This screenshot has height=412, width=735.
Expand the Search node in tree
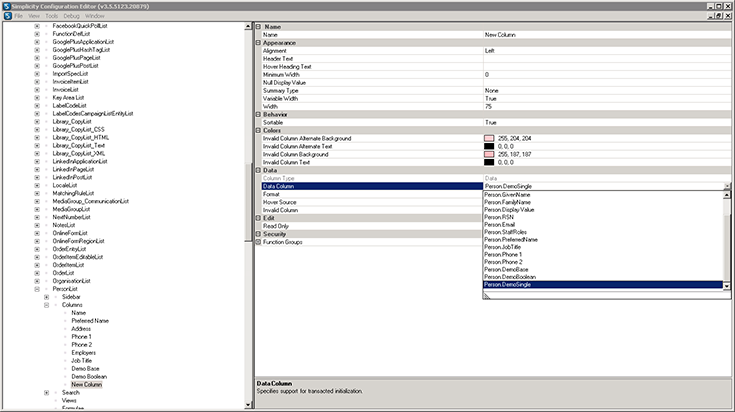47,392
